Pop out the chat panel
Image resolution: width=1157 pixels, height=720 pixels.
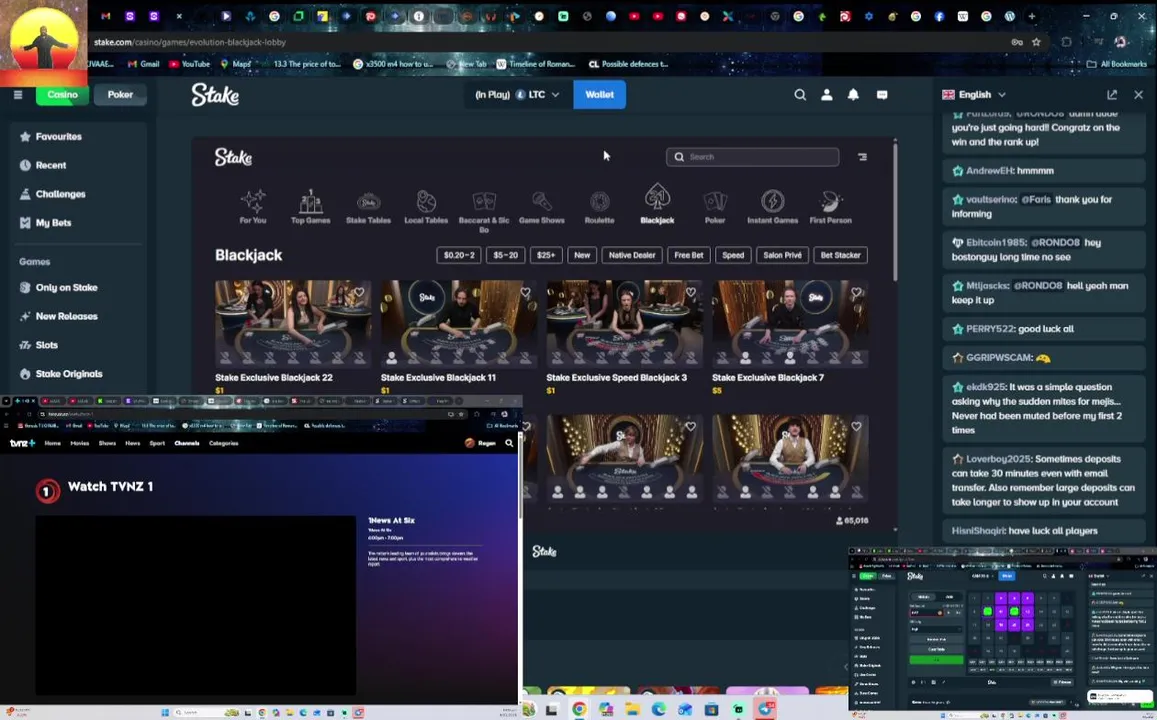(1112, 94)
